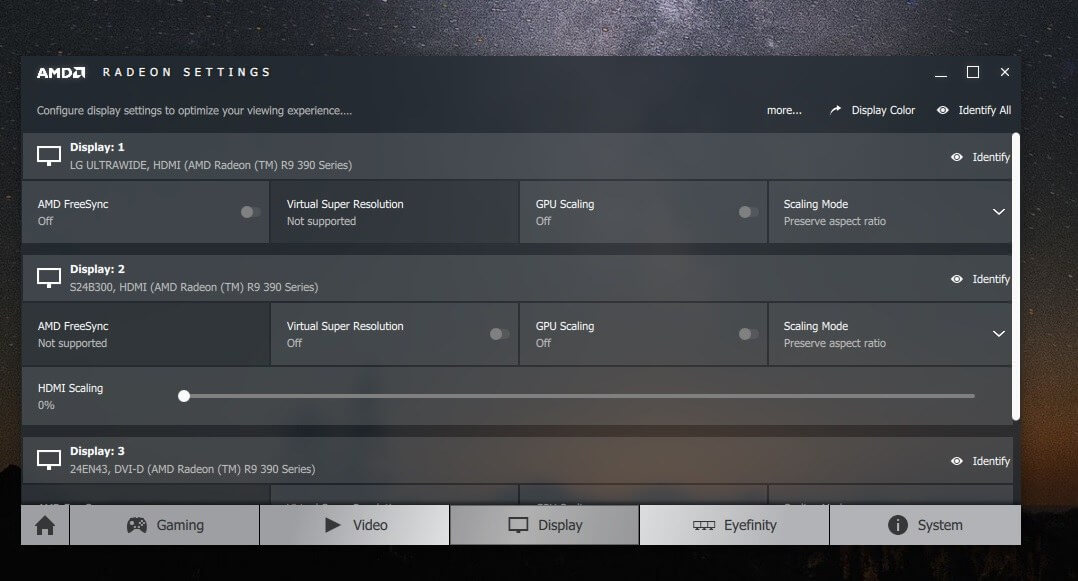Click the Display 1 monitor icon
The width and height of the screenshot is (1078, 581).
(x=49, y=156)
